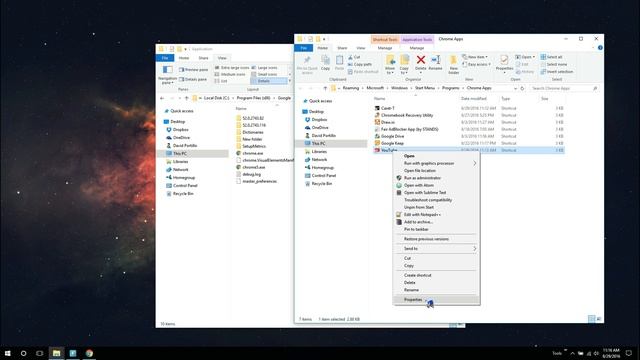
Task: Toggle Preview pane in Application window
Action: tap(193, 70)
